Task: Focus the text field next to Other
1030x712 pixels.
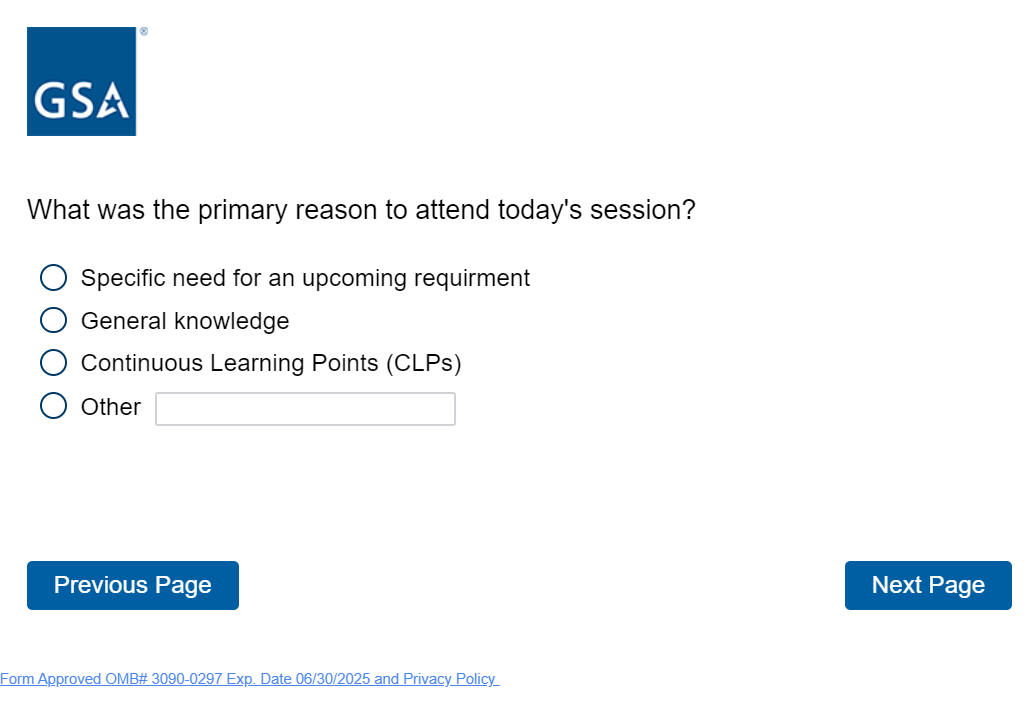Action: (305, 409)
